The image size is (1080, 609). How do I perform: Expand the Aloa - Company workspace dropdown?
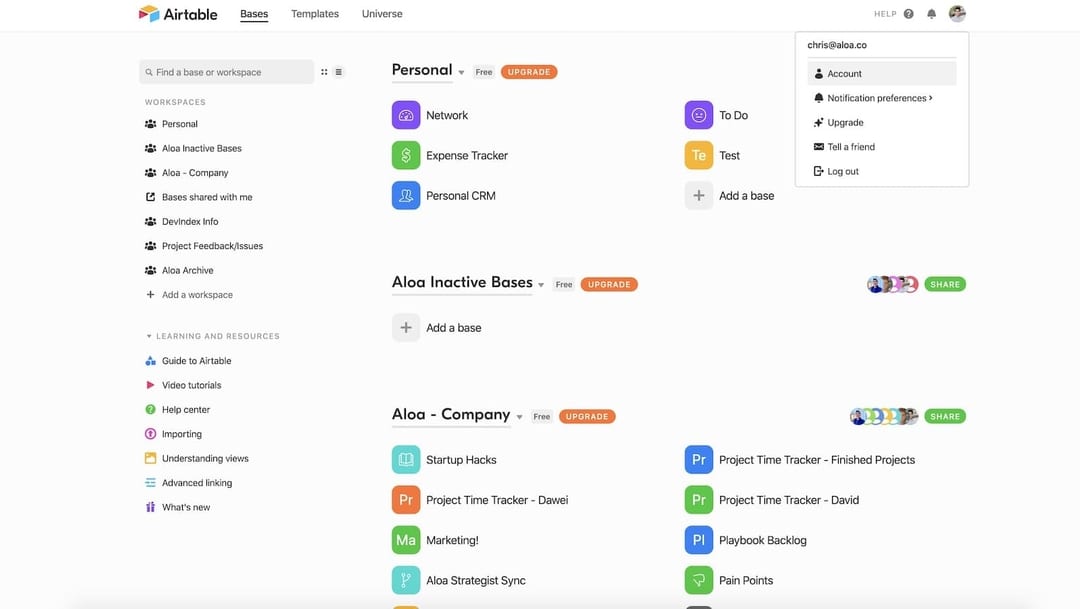(x=518, y=415)
